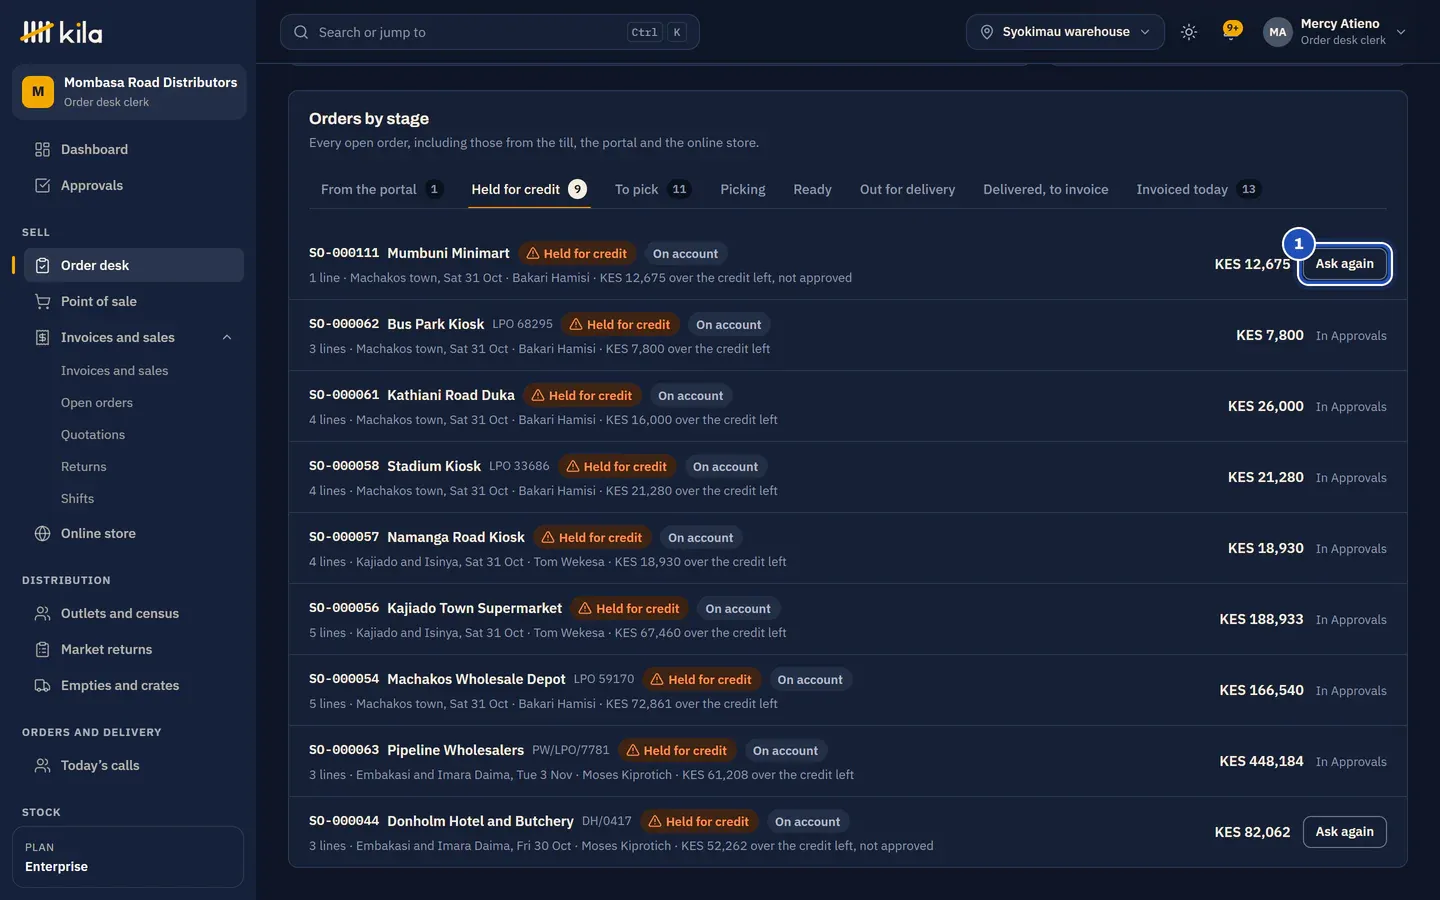Image resolution: width=1440 pixels, height=900 pixels.
Task: Open the Quotations submenu link
Action: [x=93, y=435]
